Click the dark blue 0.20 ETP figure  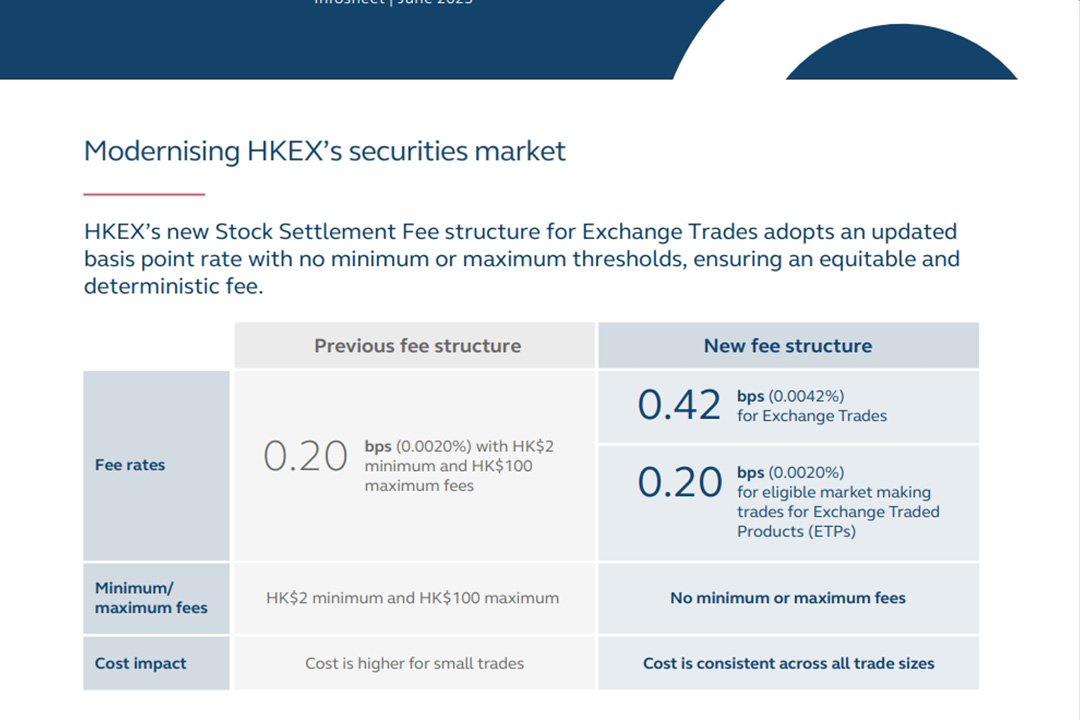pyautogui.click(x=679, y=482)
